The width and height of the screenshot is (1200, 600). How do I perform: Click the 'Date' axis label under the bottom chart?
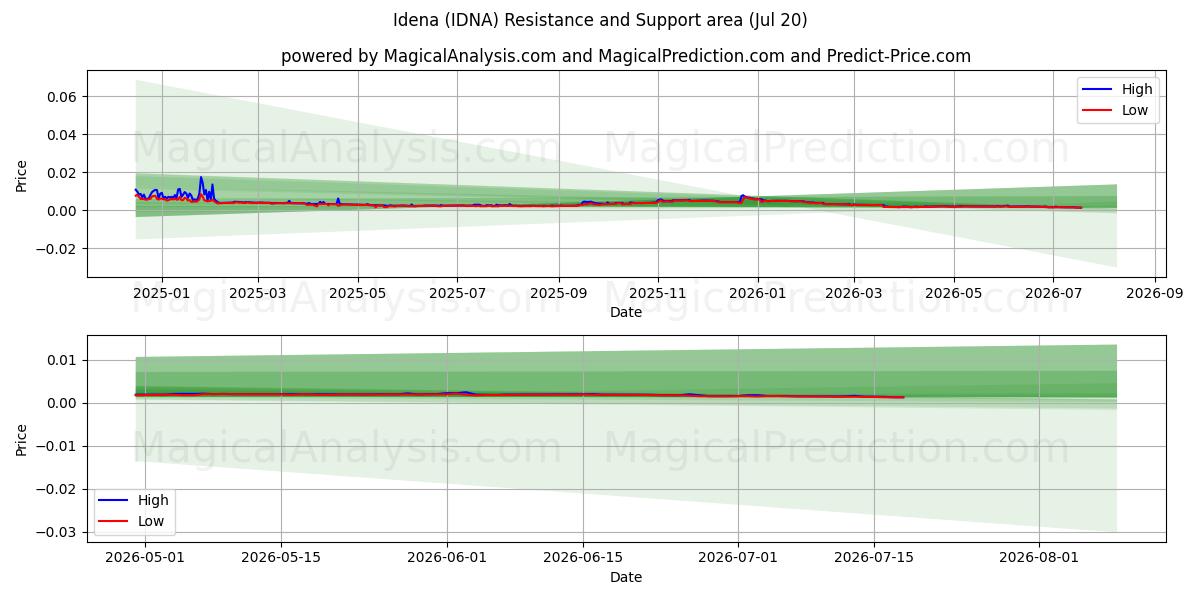(626, 577)
